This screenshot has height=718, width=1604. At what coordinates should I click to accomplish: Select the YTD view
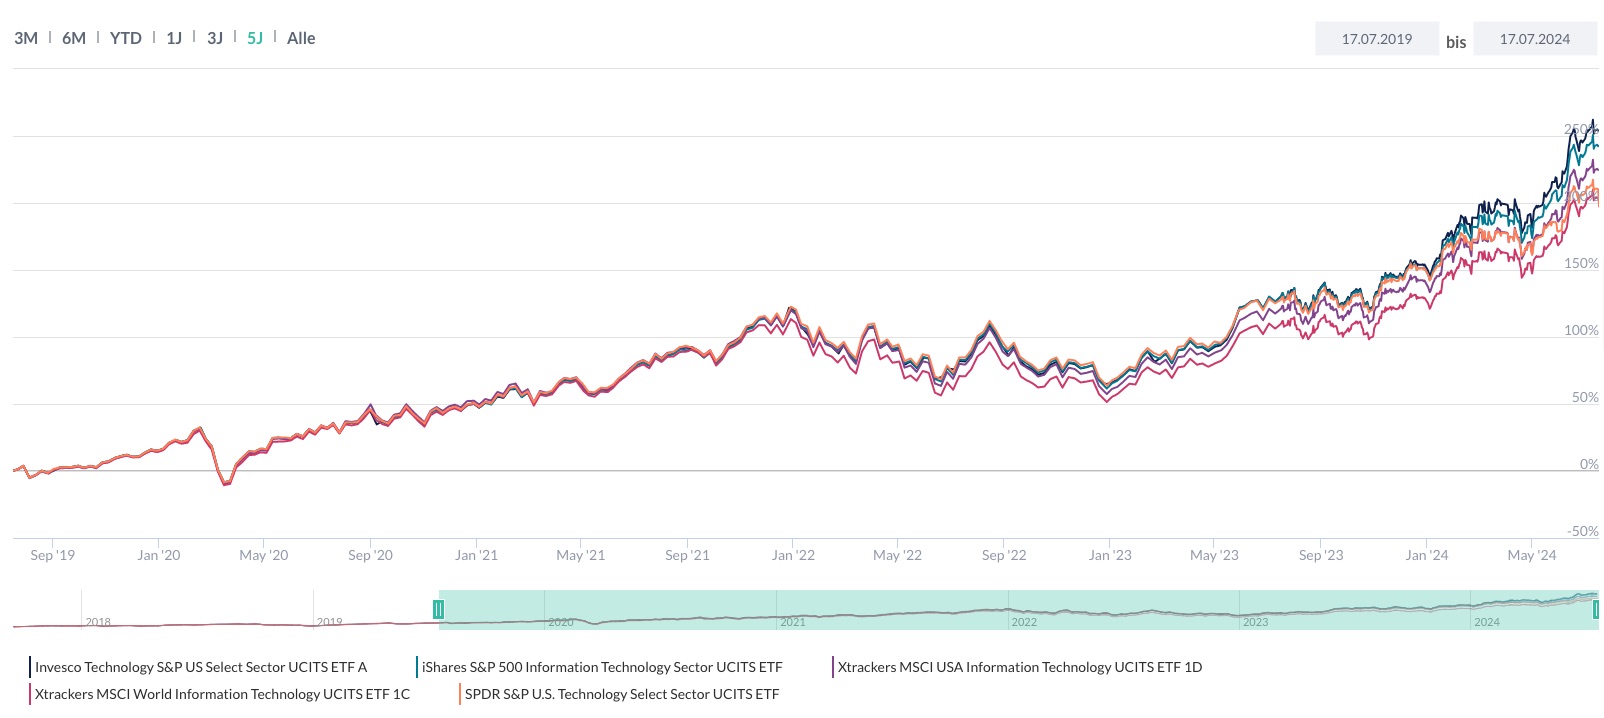pos(125,38)
